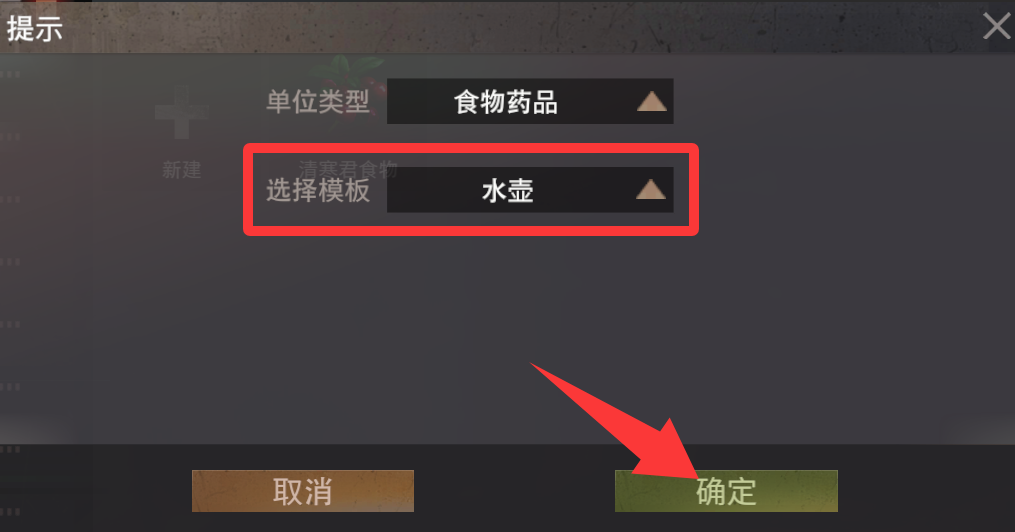
Task: Click the triangle arrow beside 水壶
Action: [651, 190]
